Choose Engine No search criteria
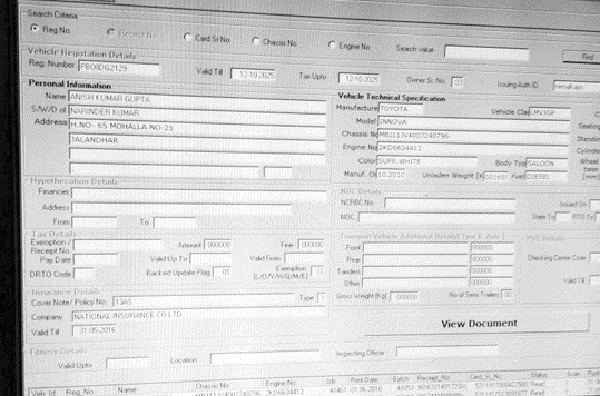This screenshot has width=600, height=396. click(332, 45)
